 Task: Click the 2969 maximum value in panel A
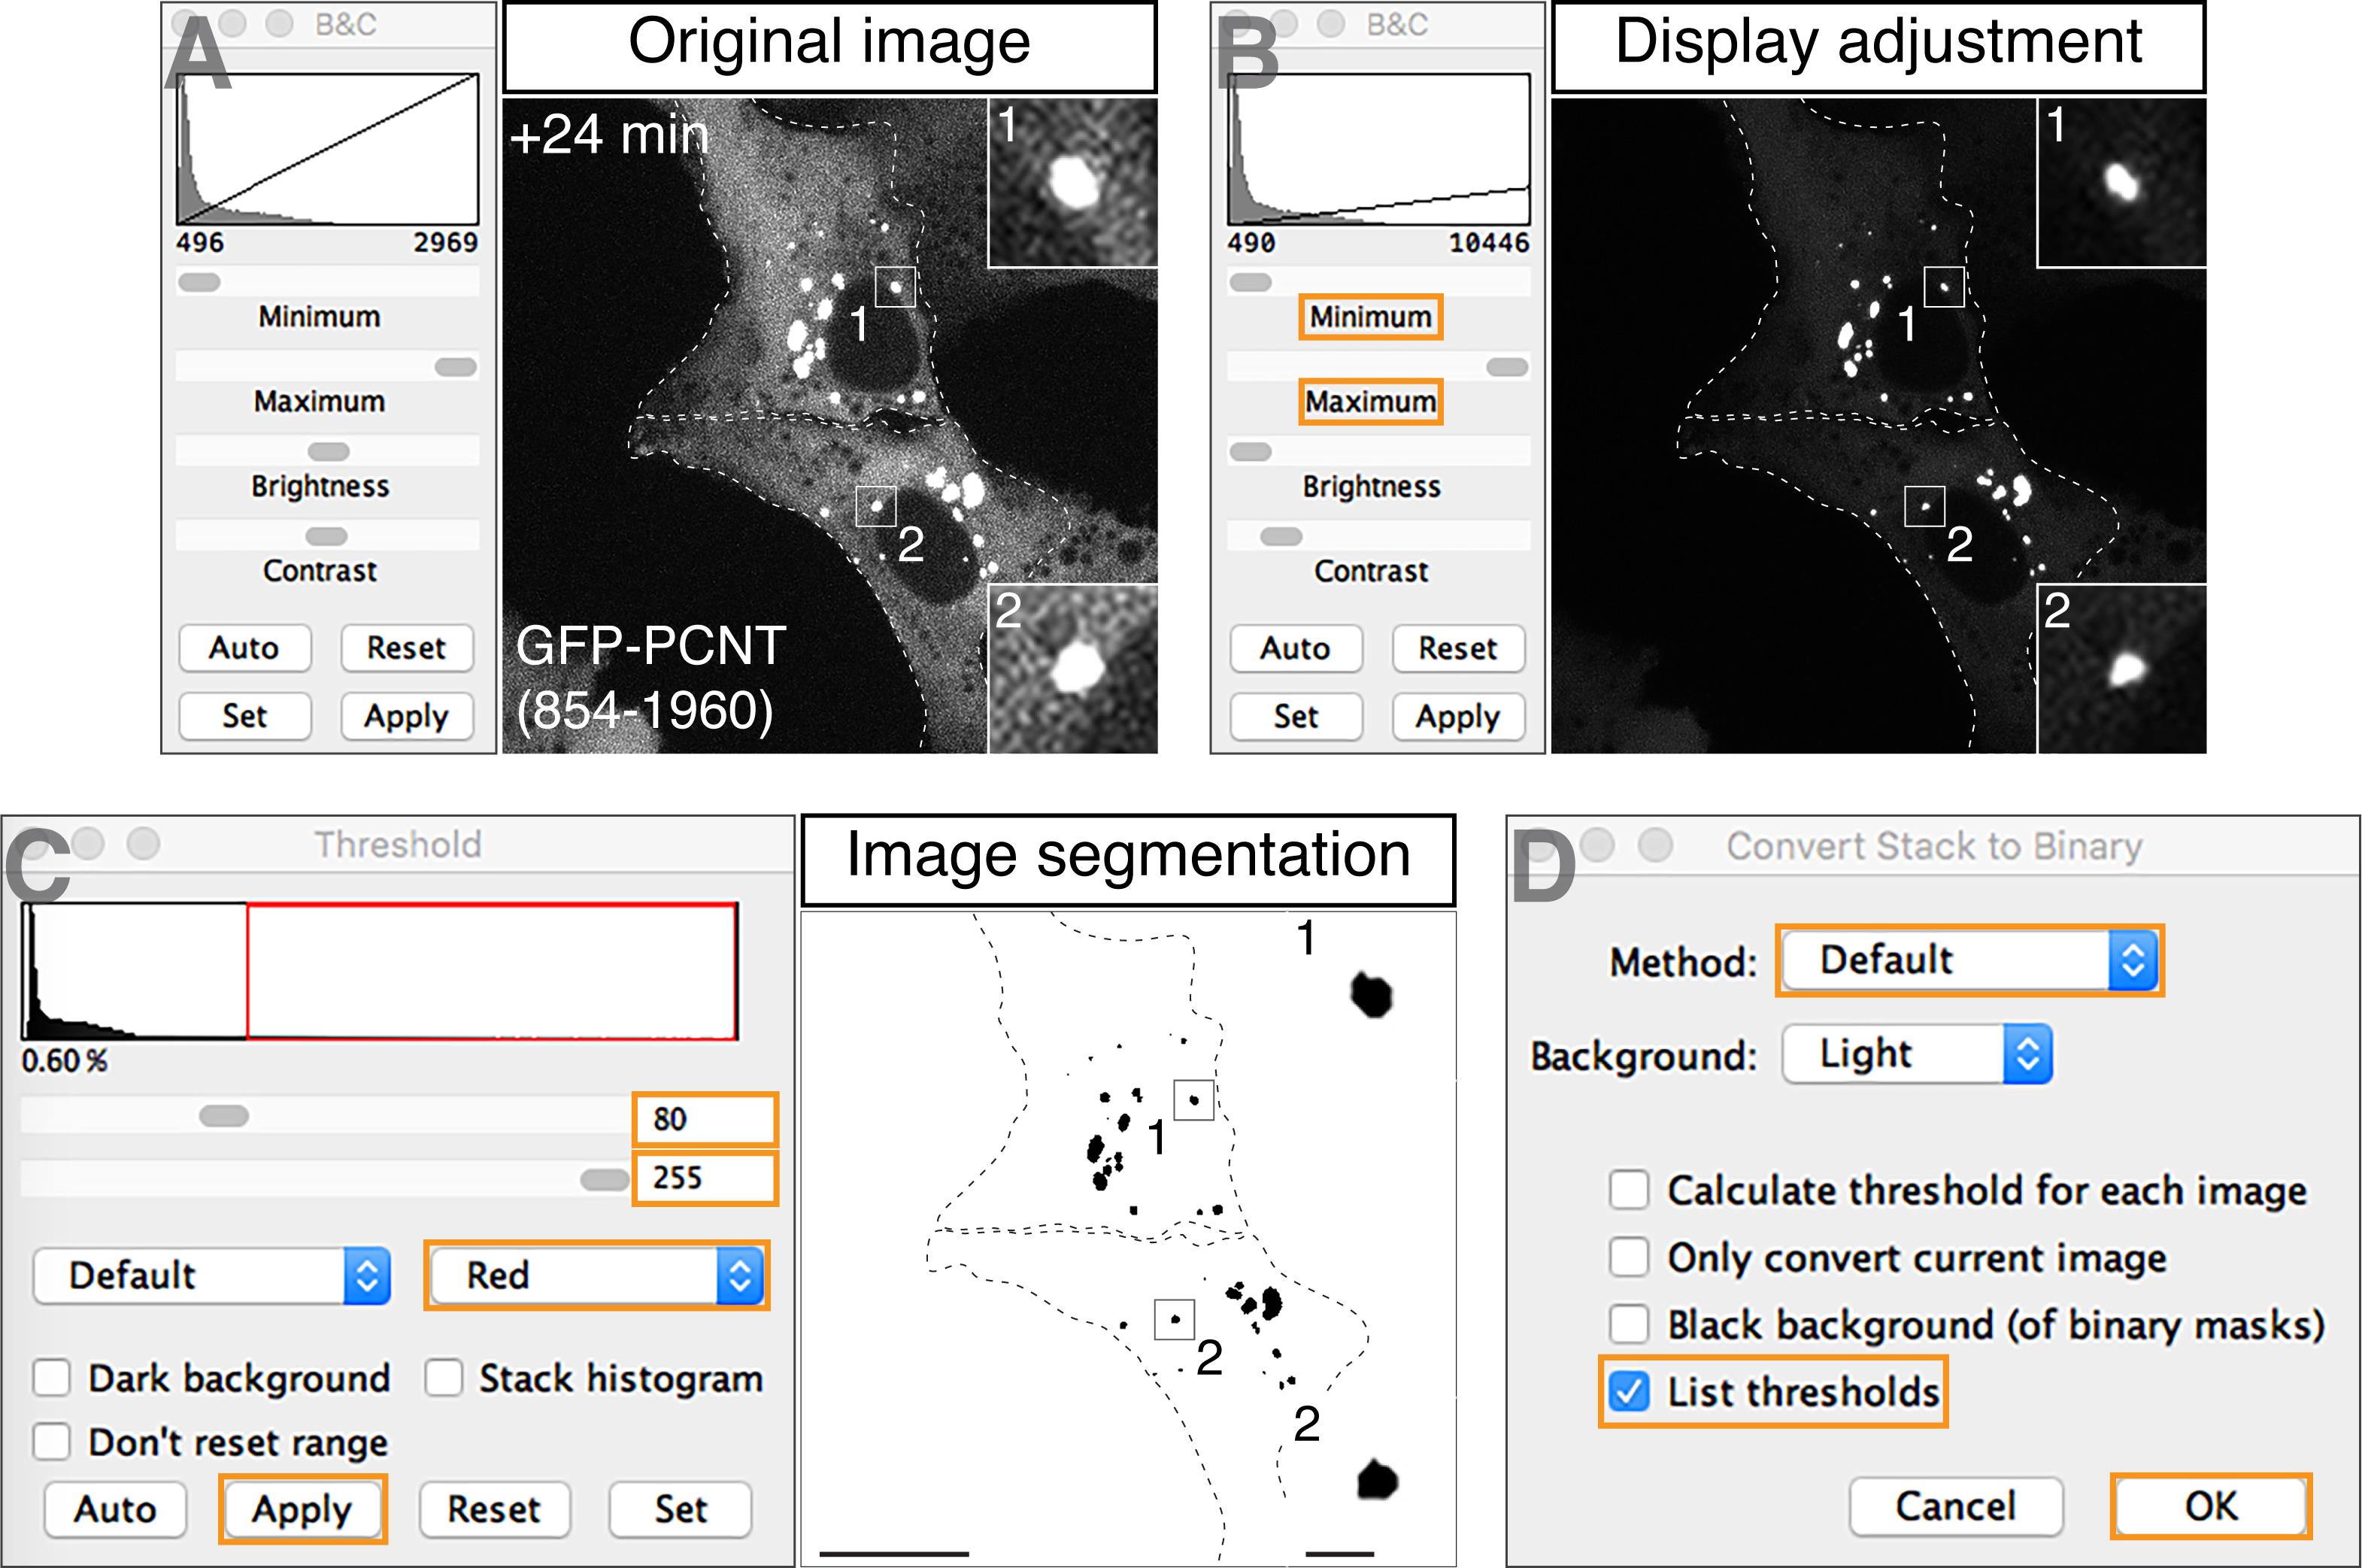coord(446,243)
